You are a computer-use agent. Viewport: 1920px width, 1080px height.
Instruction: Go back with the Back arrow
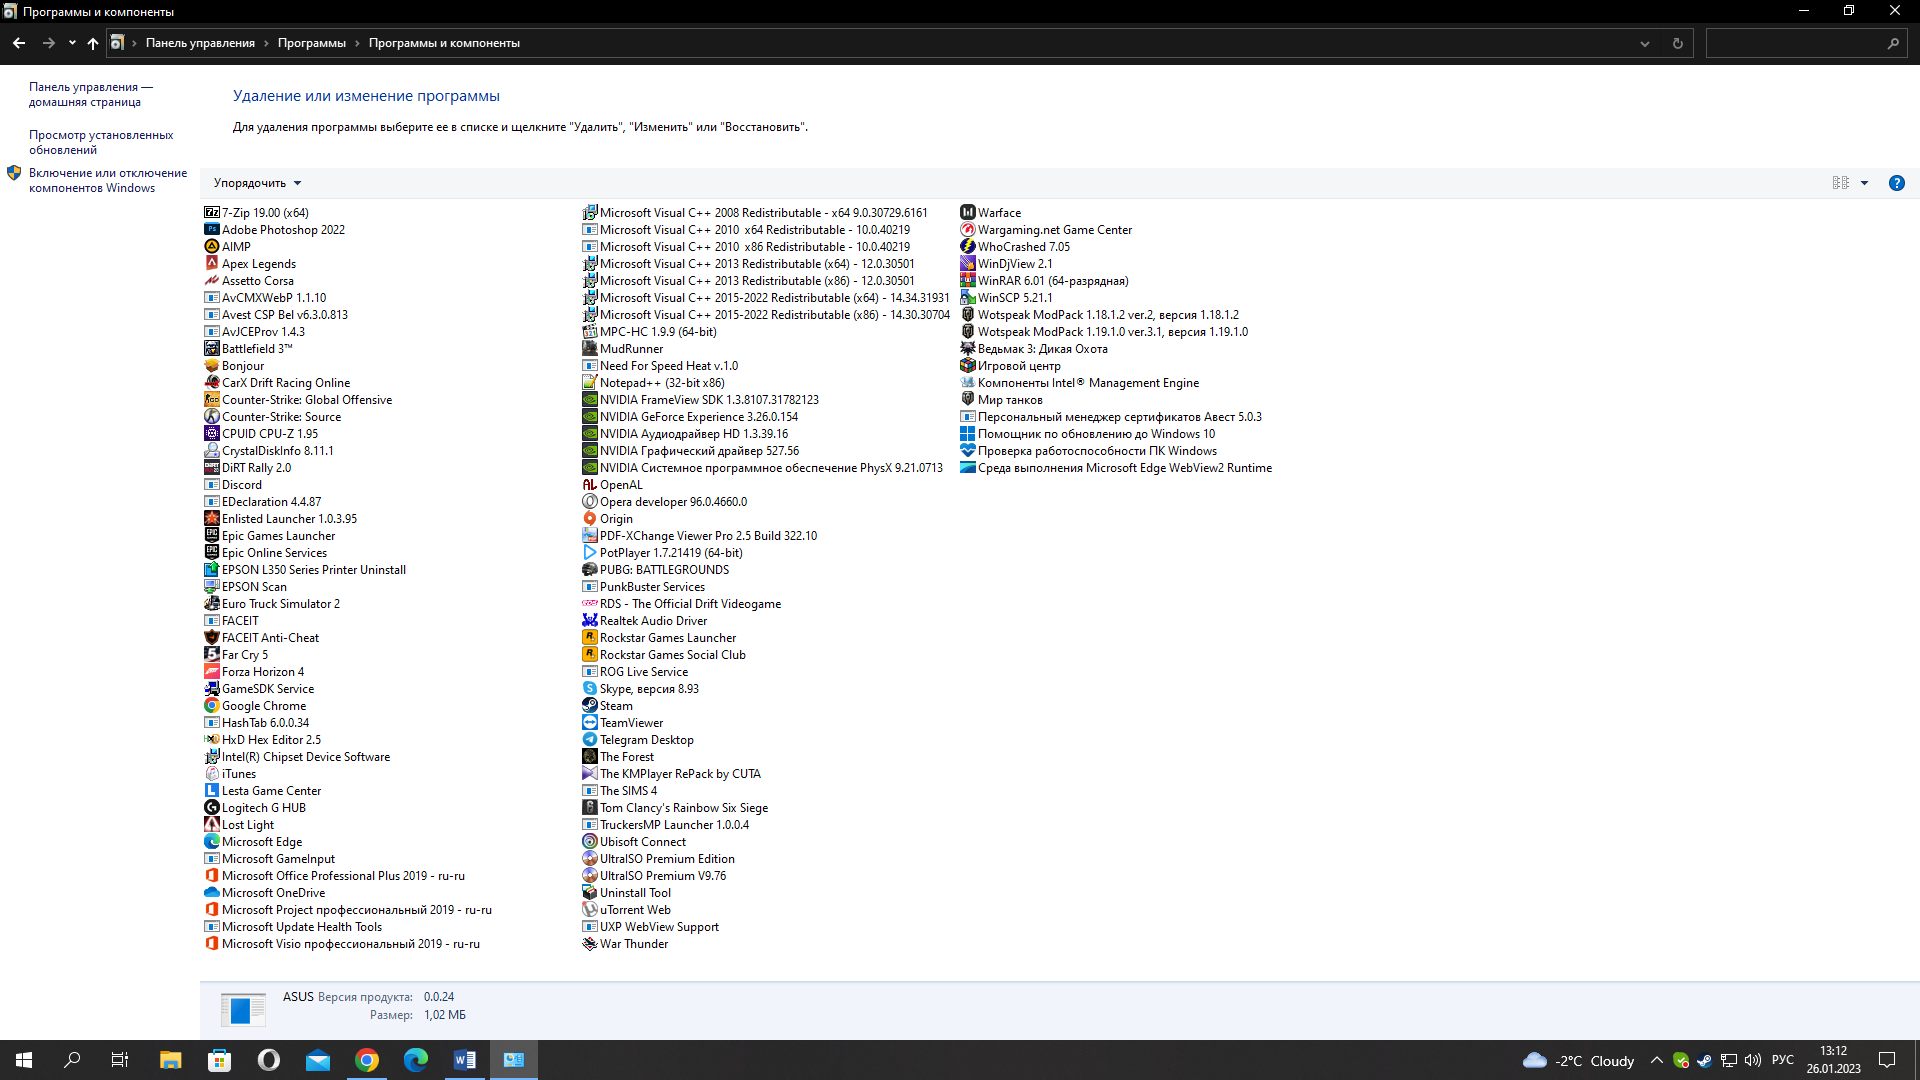(19, 43)
